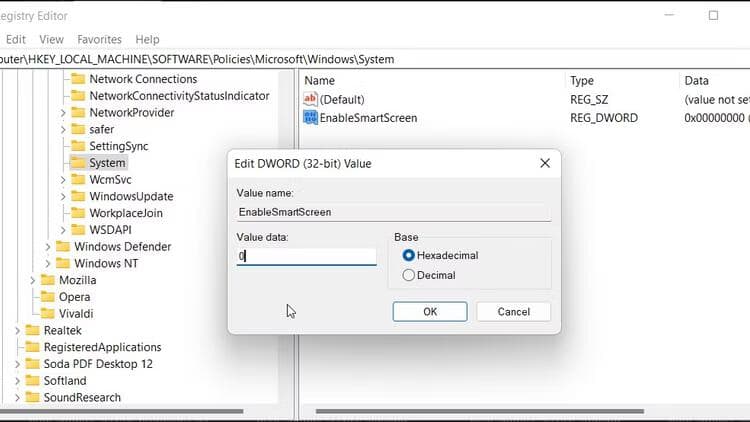Screen dimensions: 750x422
Task: Open the Favorites menu
Action: click(x=99, y=39)
